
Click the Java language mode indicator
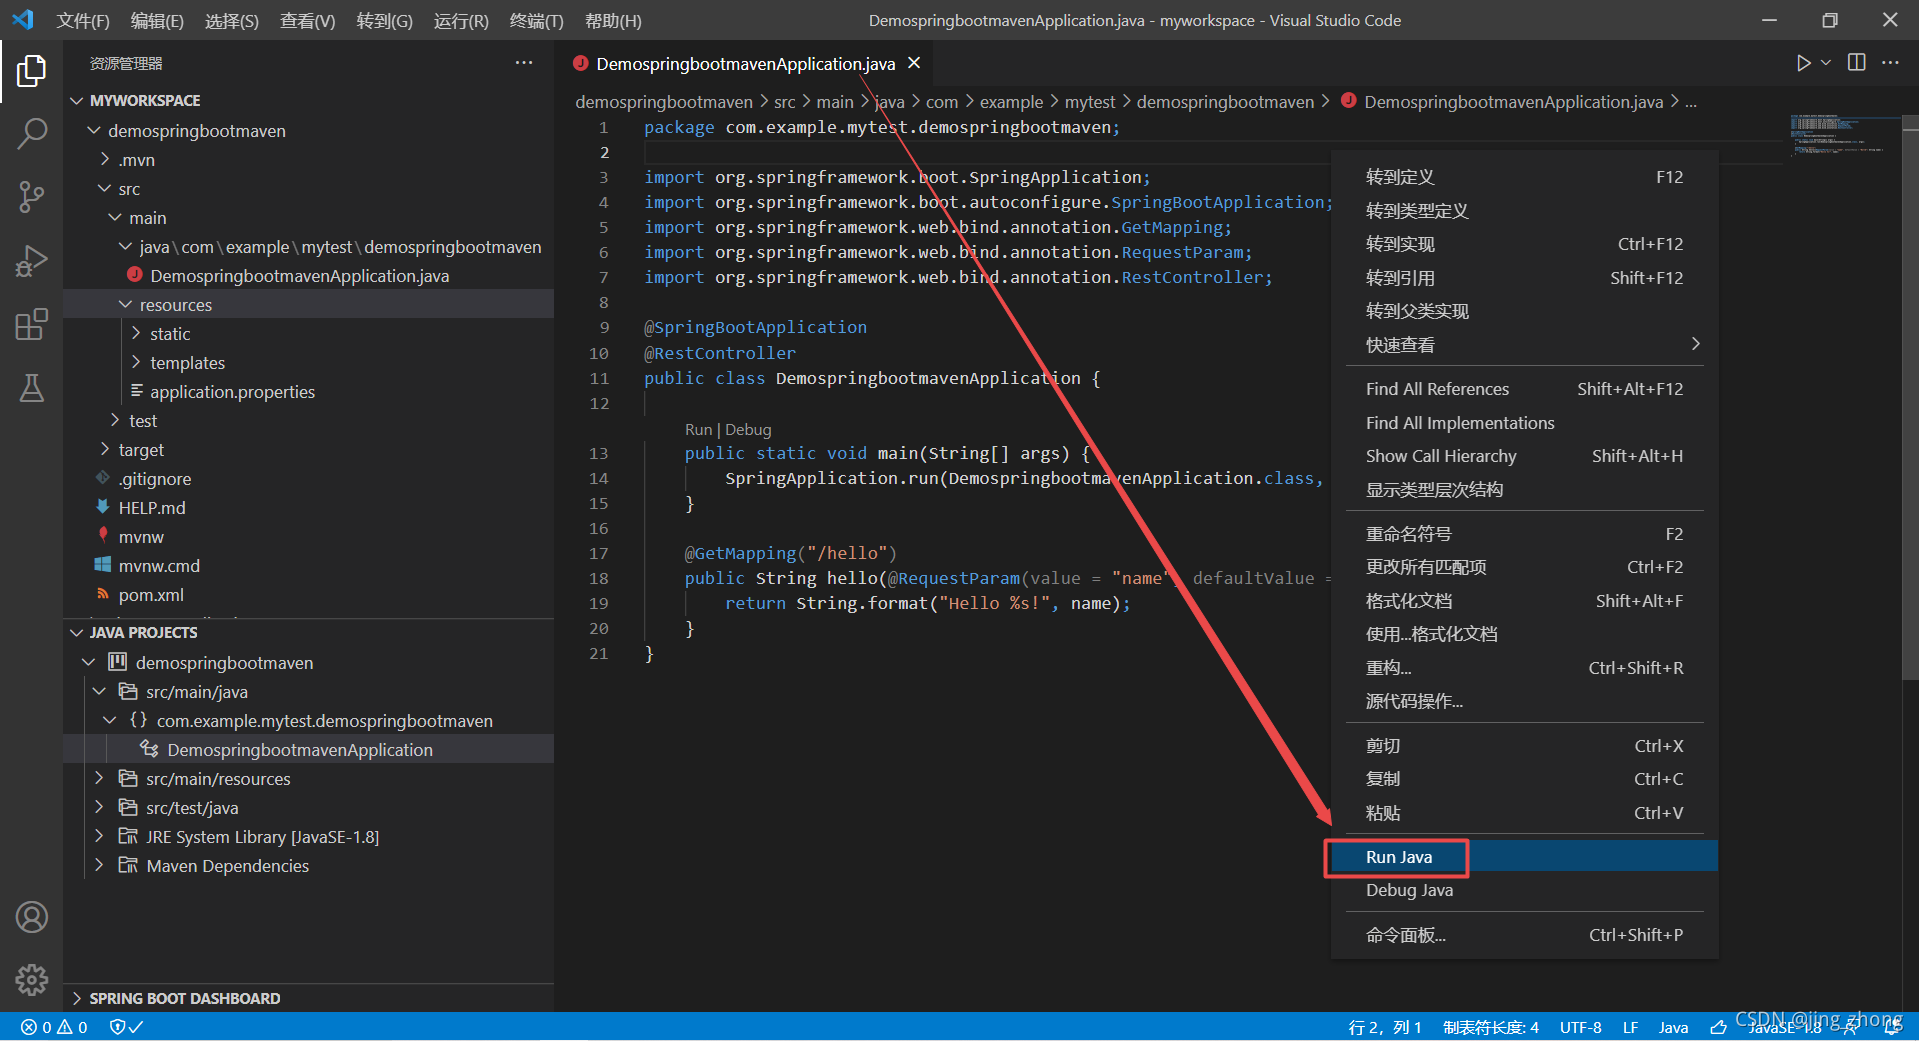click(x=1673, y=1027)
